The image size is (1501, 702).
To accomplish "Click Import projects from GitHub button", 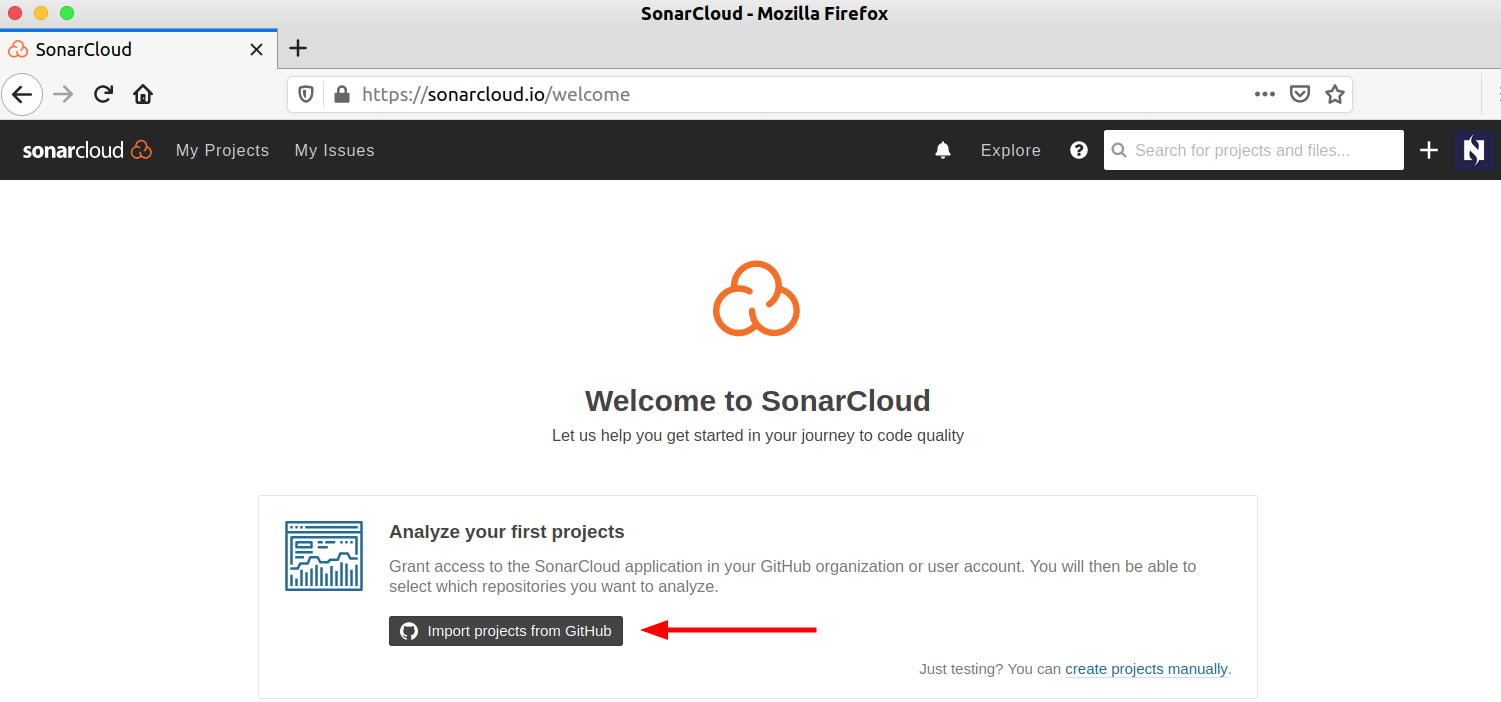I will pos(506,631).
